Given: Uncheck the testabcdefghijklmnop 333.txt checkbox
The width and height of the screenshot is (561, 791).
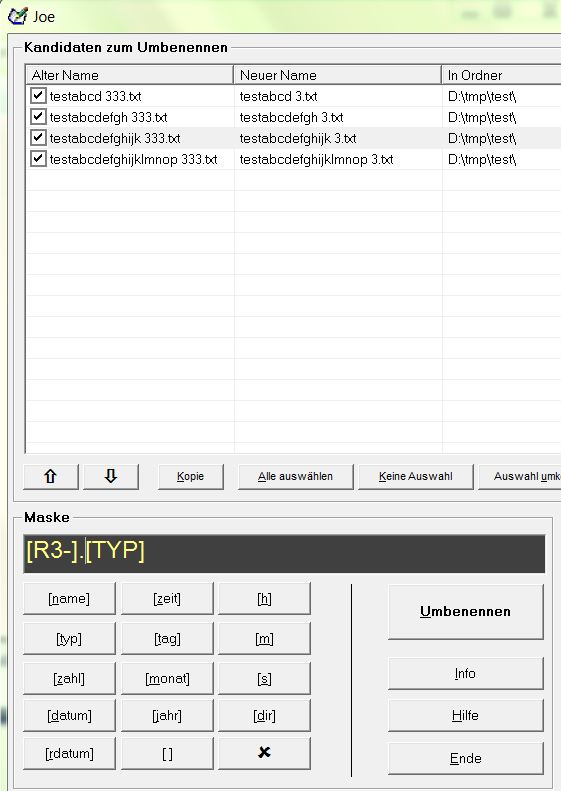Looking at the screenshot, I should pos(38,159).
